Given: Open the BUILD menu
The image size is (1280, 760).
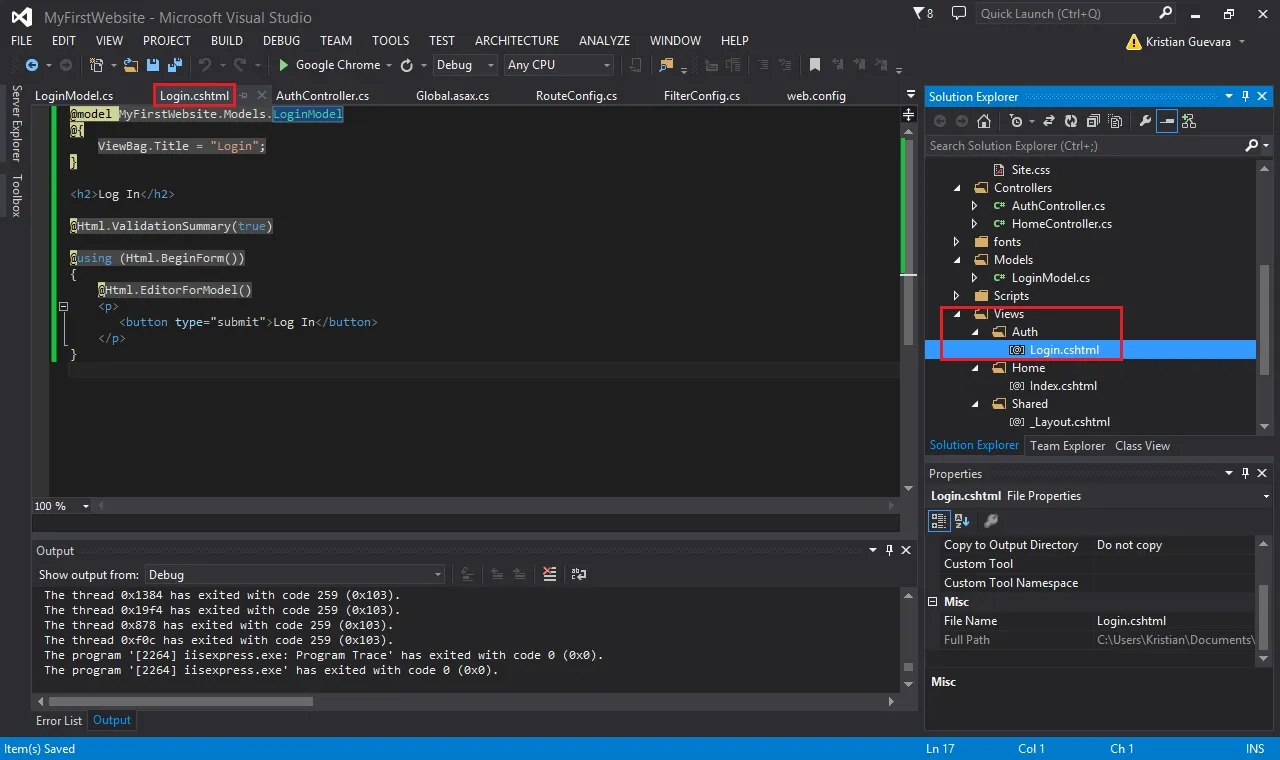Looking at the screenshot, I should point(227,41).
